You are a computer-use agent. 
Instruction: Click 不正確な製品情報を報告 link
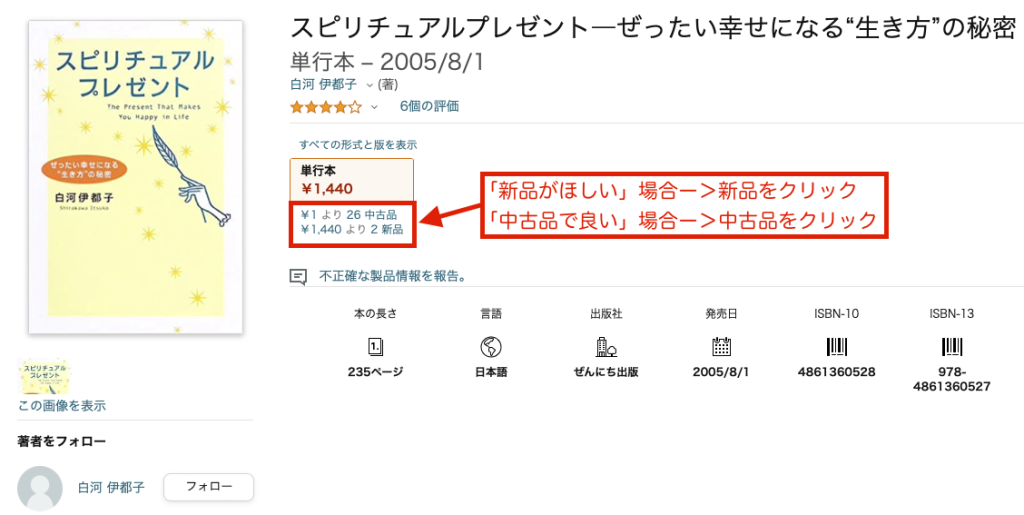[392, 276]
